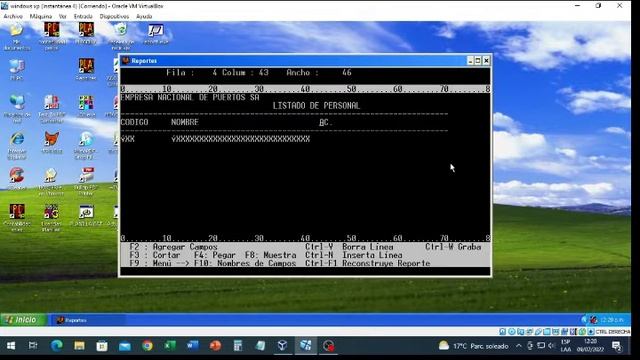Open the weather widget showing 17°C
The image size is (640, 360).
coord(473,346)
